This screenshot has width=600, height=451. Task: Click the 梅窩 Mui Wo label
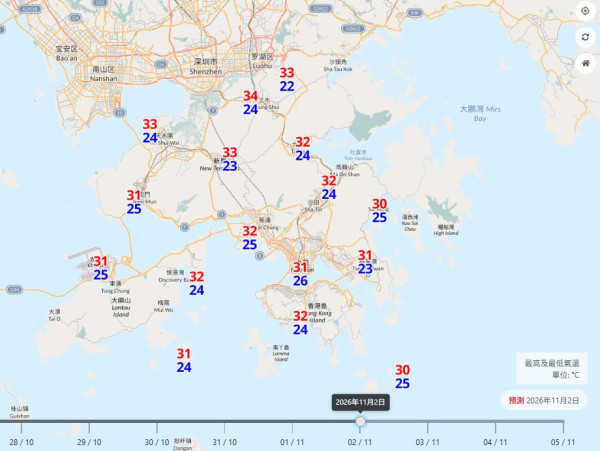click(x=163, y=306)
